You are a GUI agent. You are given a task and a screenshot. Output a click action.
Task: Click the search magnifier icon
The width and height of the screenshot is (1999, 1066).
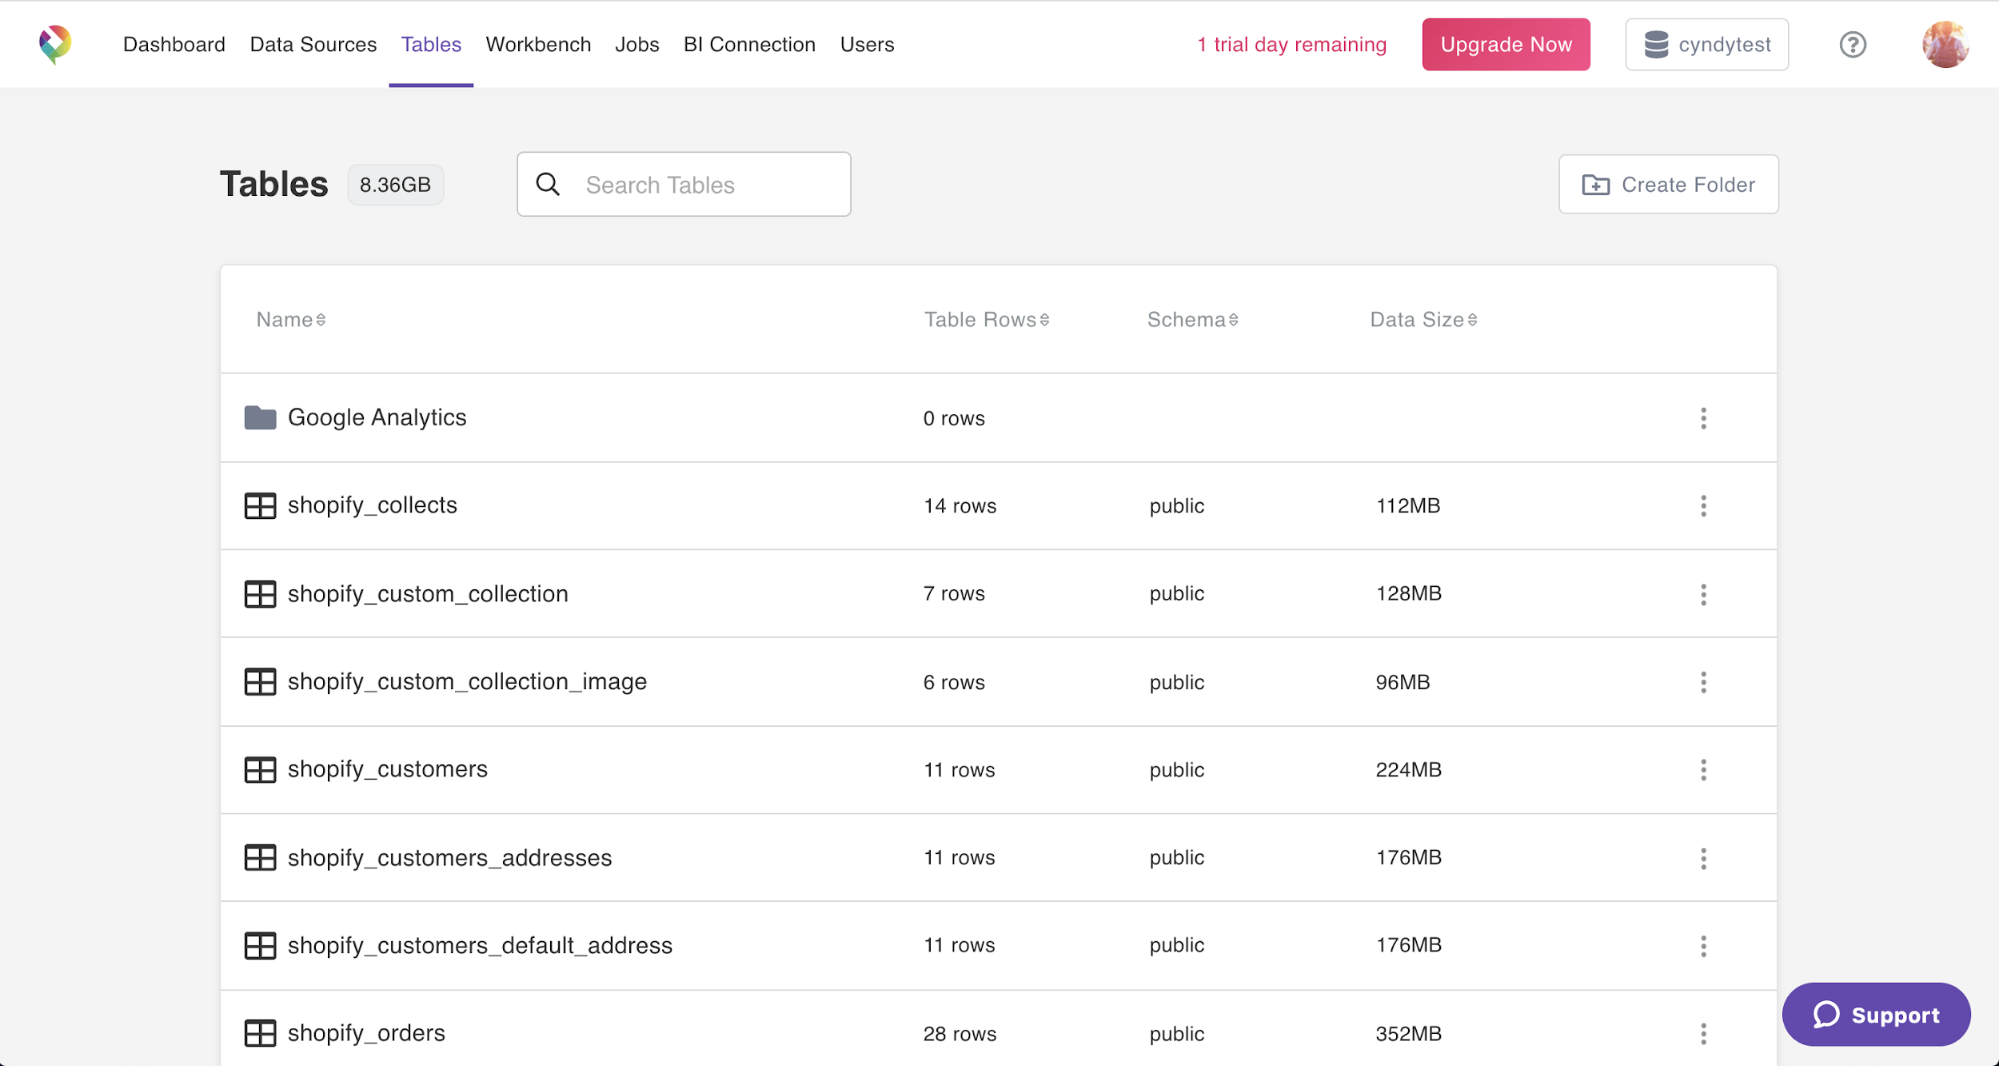(548, 184)
